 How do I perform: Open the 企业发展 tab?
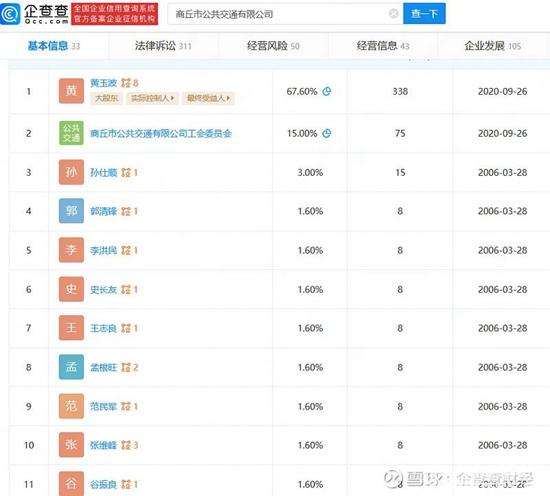(493, 46)
